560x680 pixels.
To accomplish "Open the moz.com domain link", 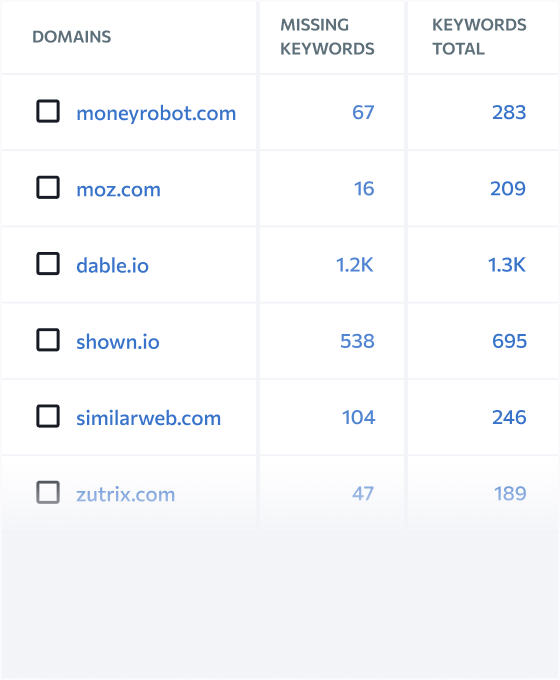I will point(118,190).
